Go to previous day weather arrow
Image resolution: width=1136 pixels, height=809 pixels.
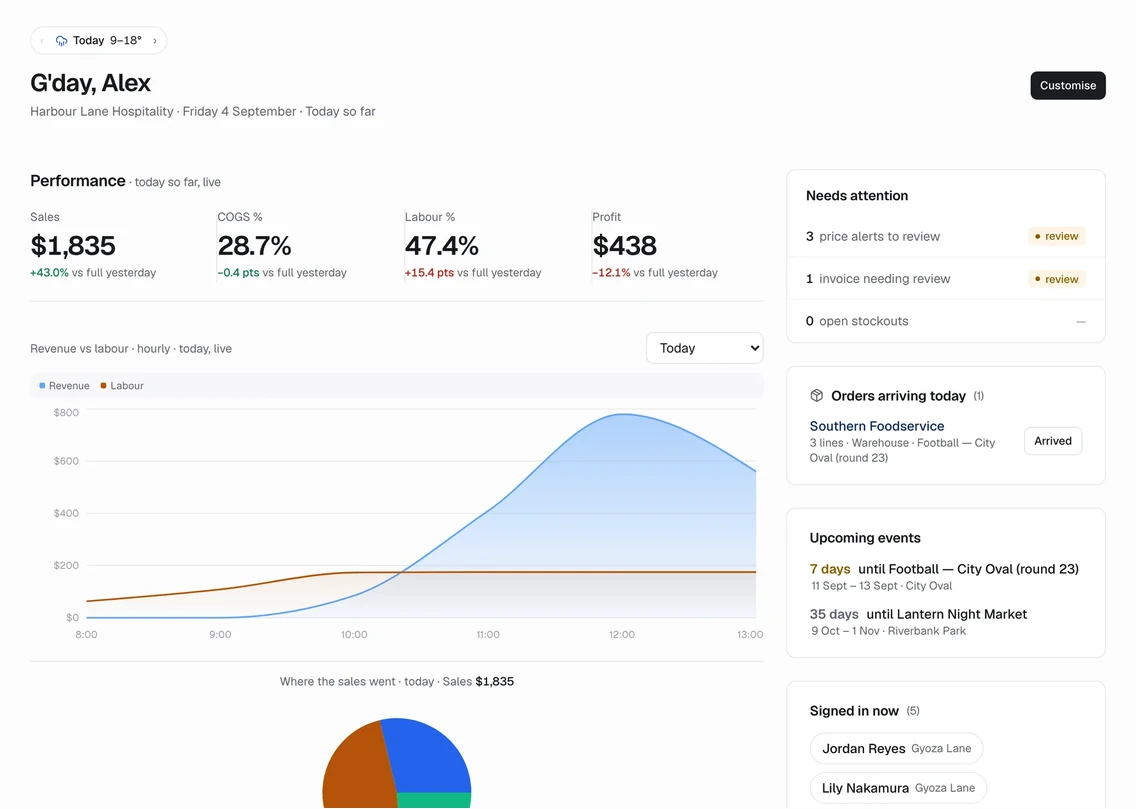pos(42,41)
